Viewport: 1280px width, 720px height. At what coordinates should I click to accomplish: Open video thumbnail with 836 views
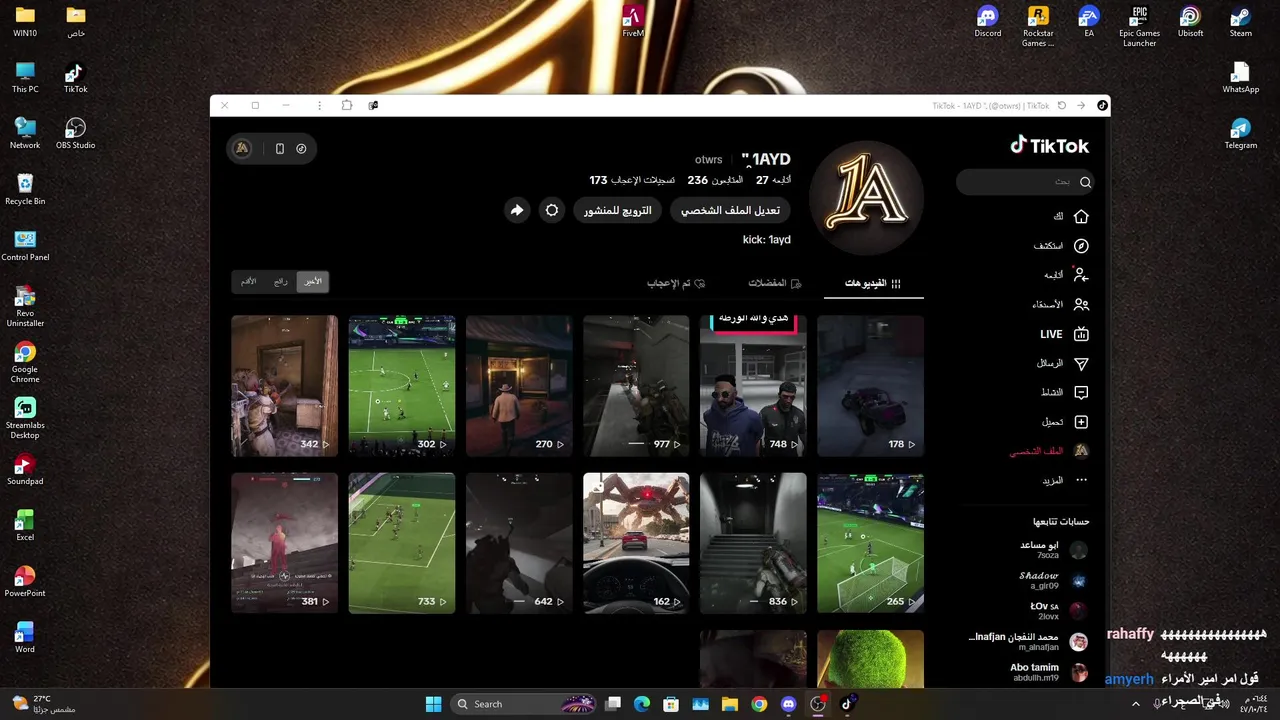[753, 543]
